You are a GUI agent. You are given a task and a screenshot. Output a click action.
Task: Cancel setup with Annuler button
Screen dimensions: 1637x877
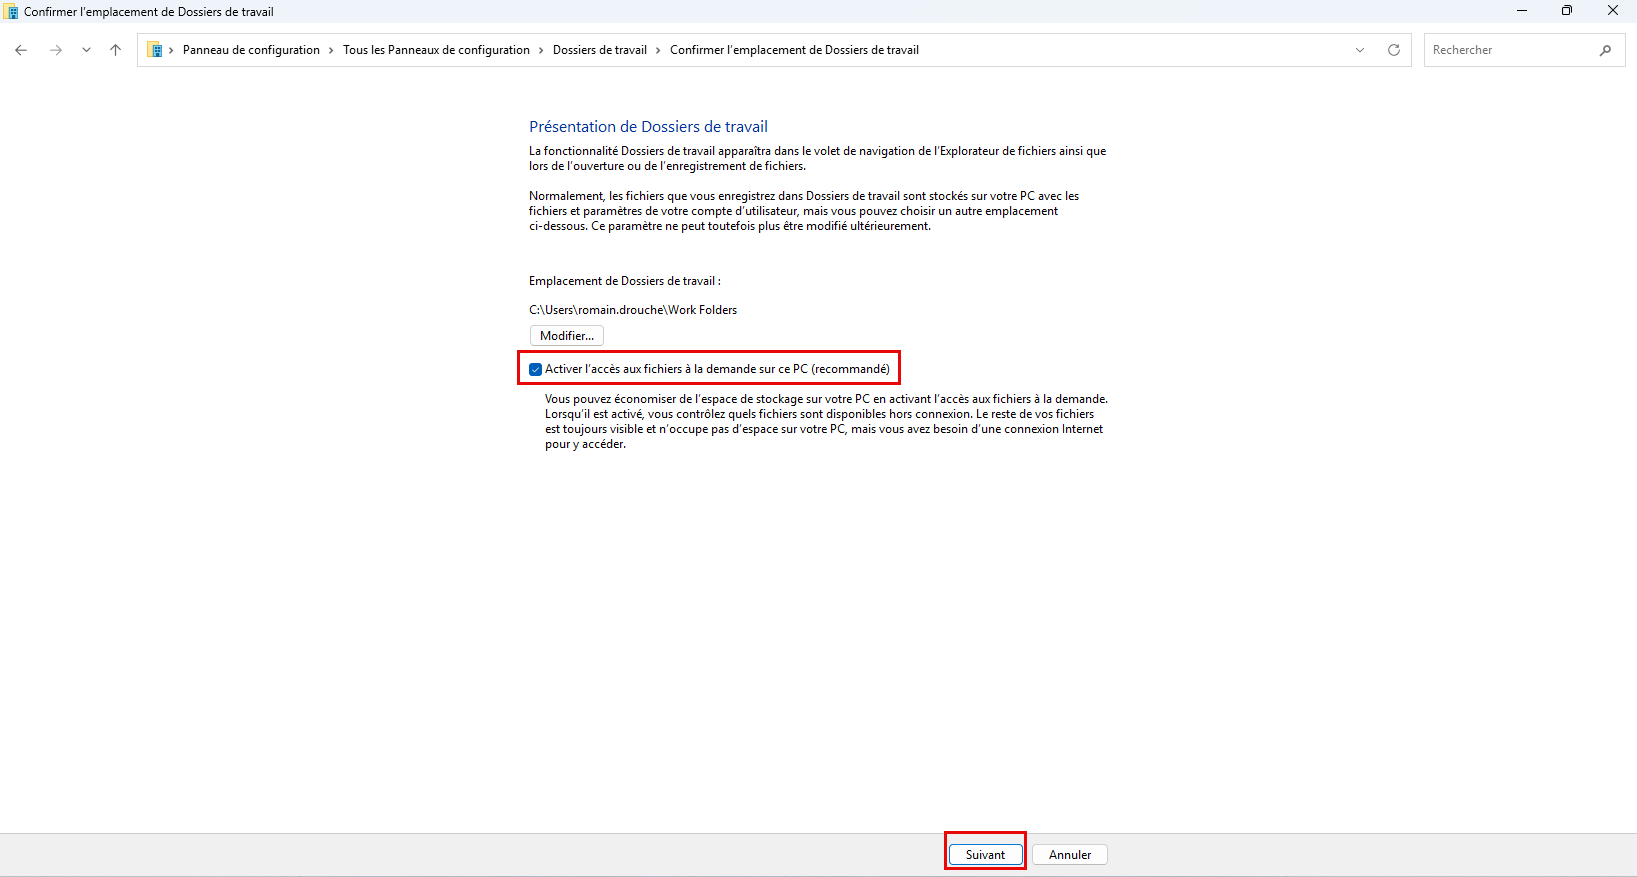pos(1069,855)
